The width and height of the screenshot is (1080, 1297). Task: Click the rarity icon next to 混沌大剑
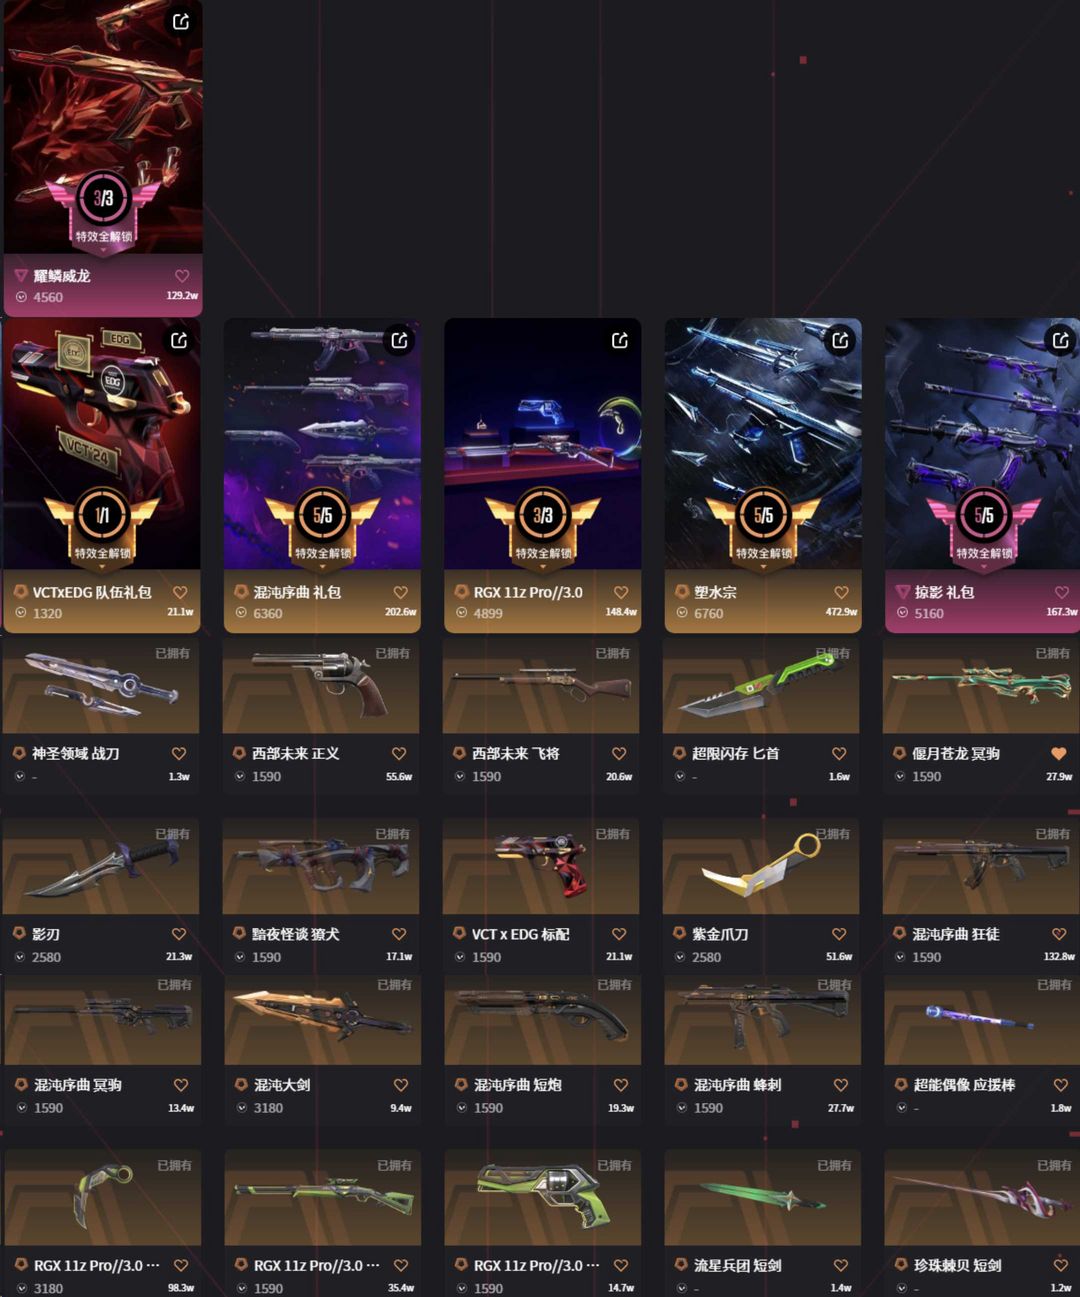[x=241, y=1084]
